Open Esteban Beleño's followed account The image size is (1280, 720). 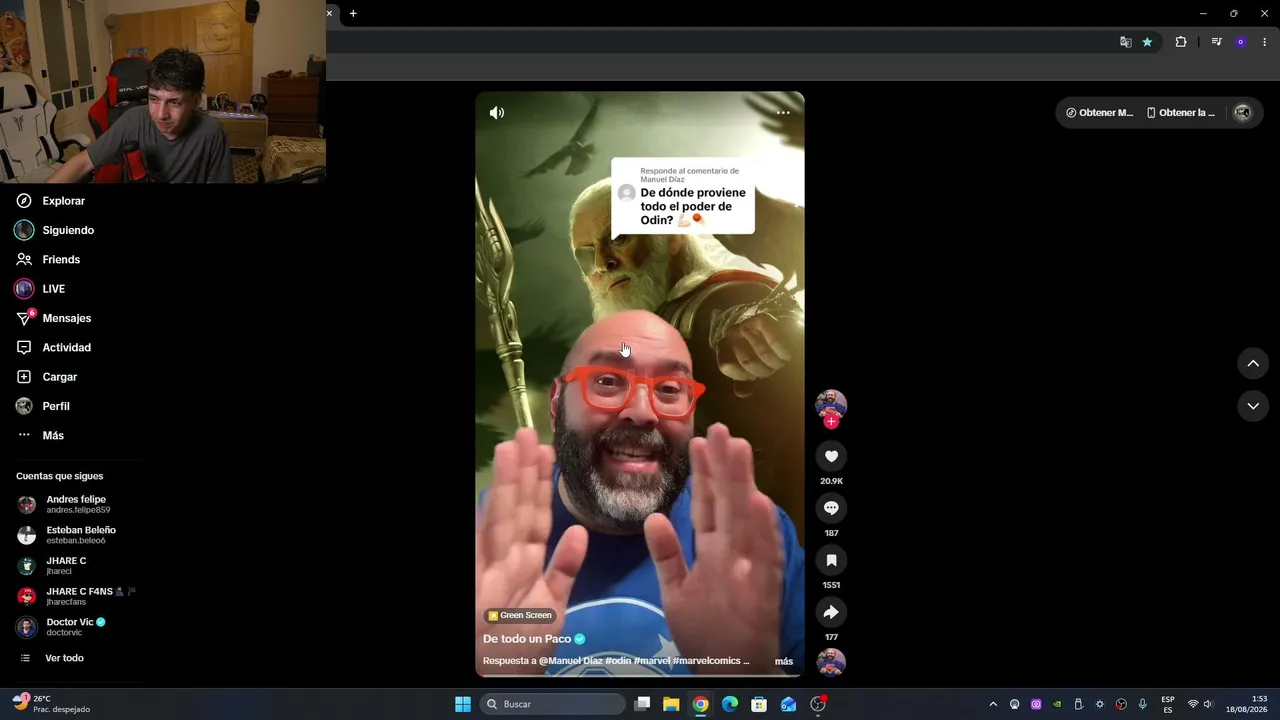tap(67, 535)
